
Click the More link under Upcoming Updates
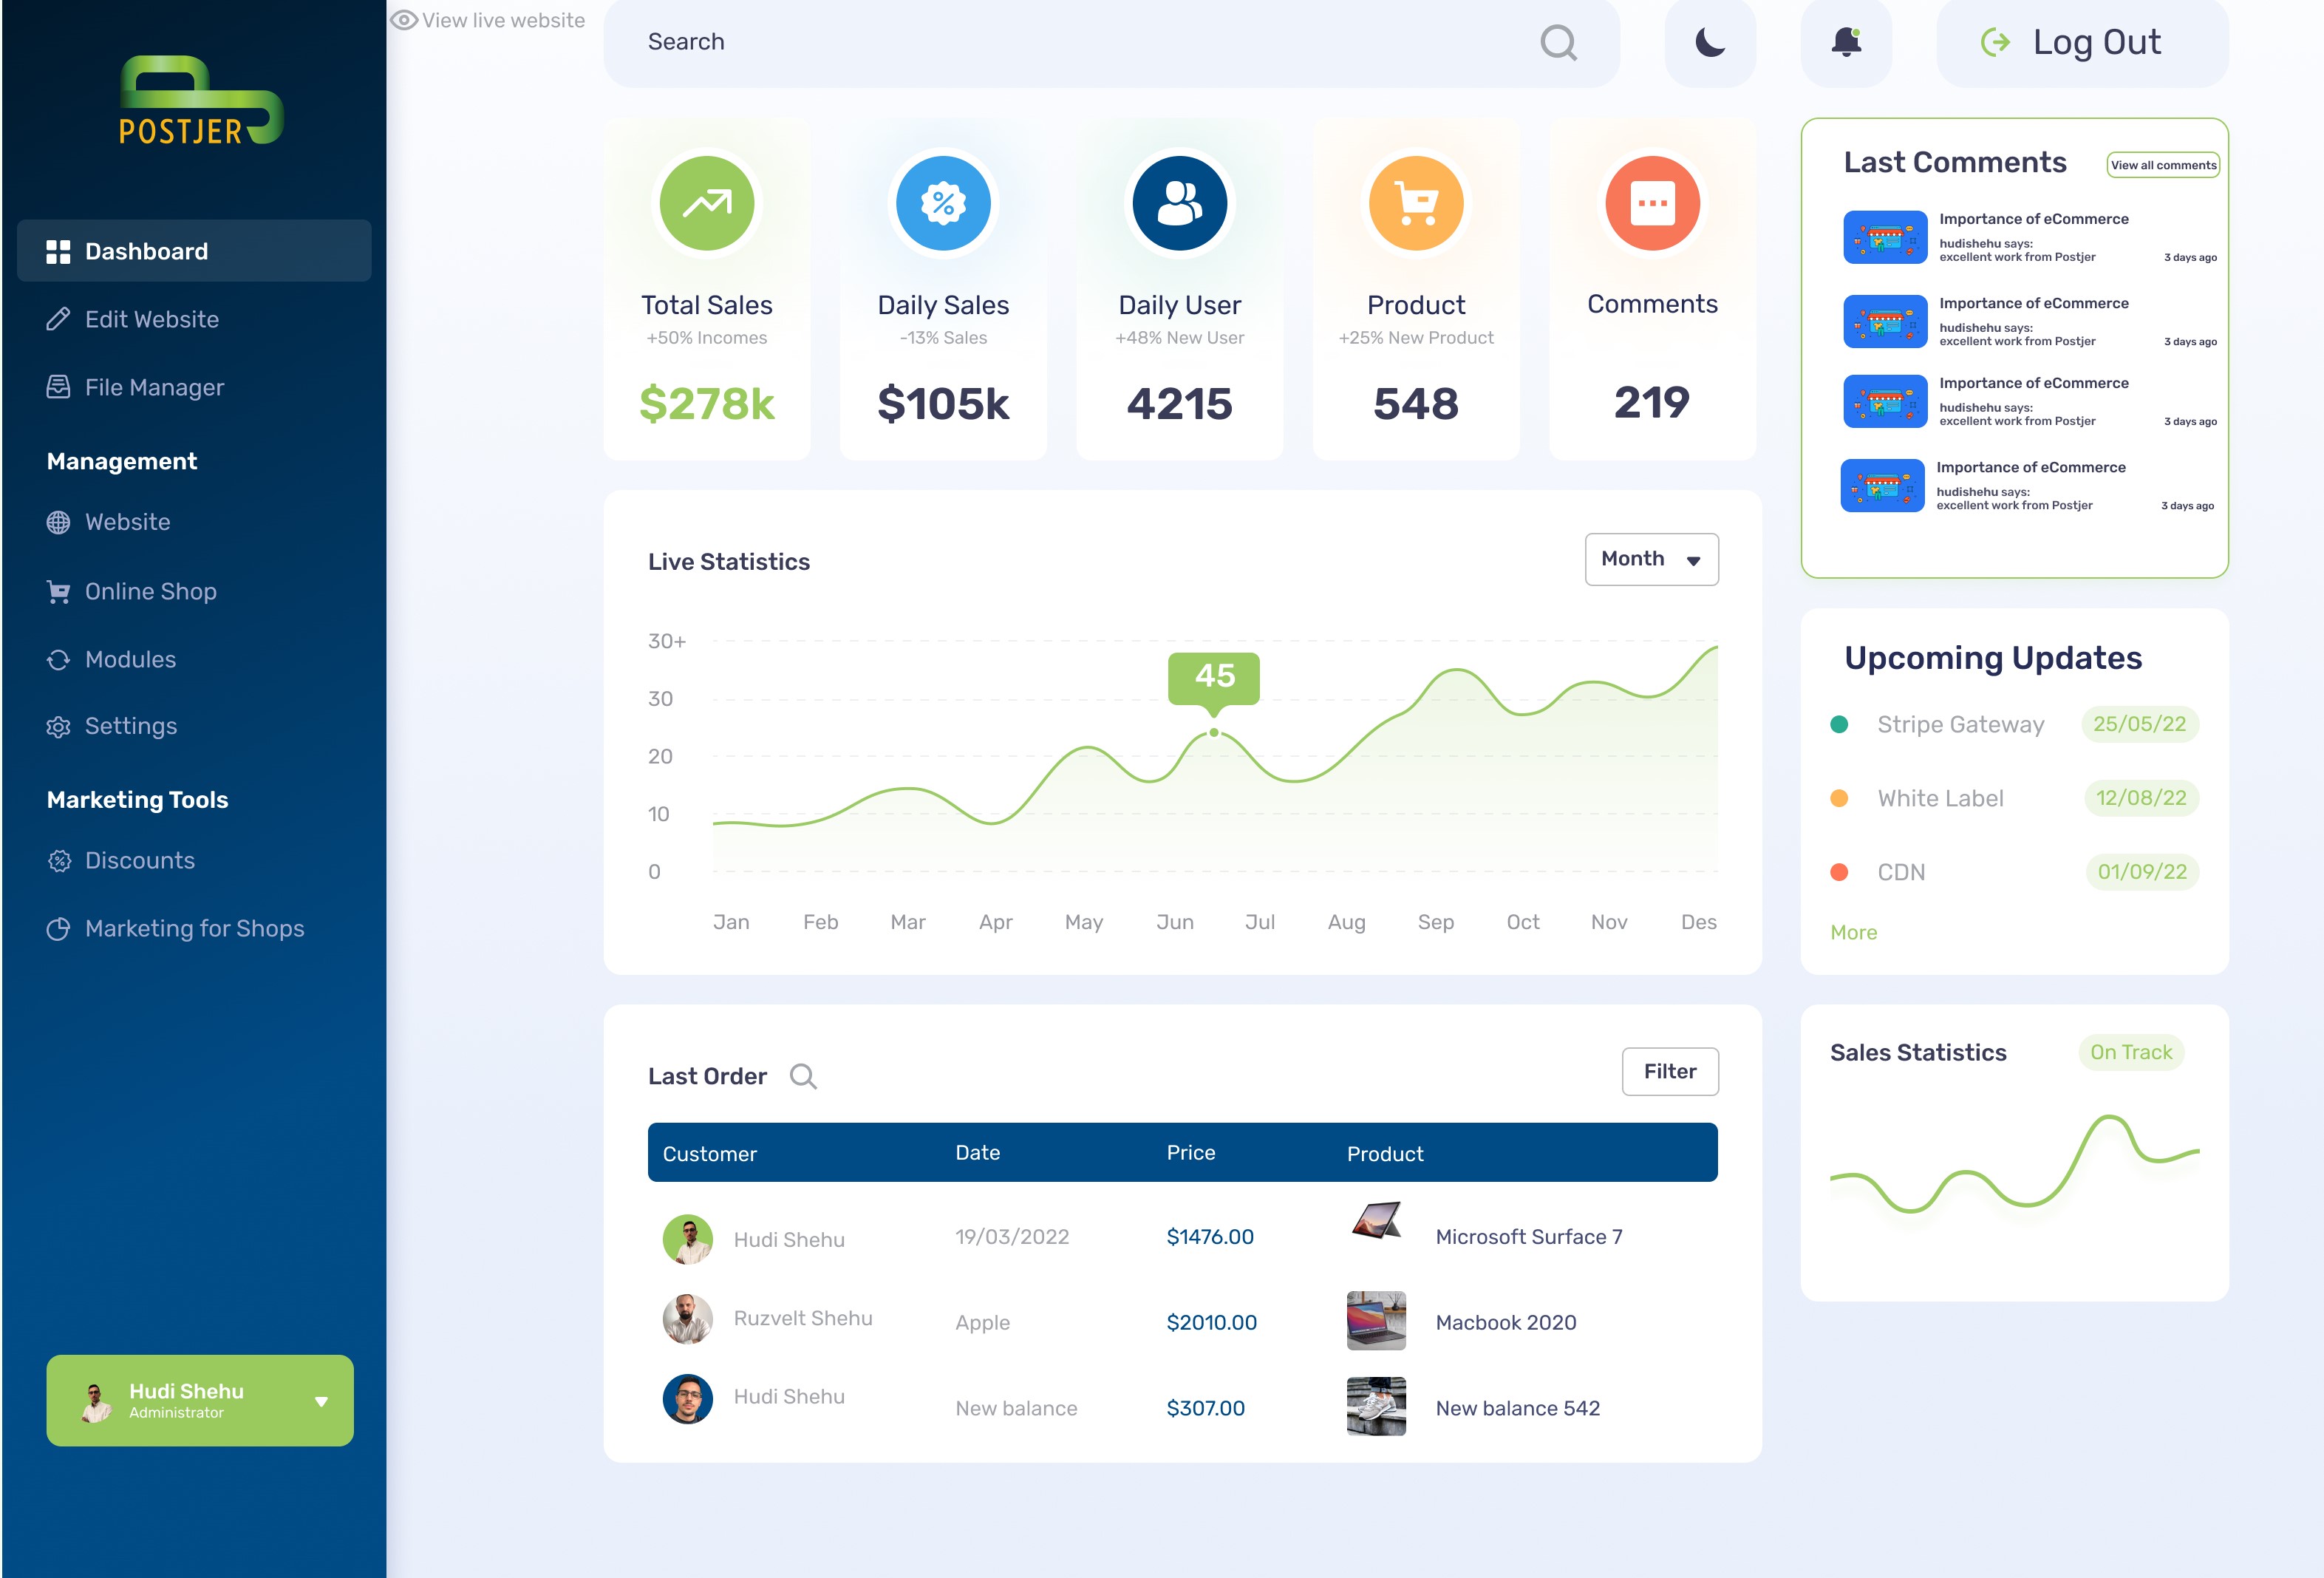point(1853,932)
